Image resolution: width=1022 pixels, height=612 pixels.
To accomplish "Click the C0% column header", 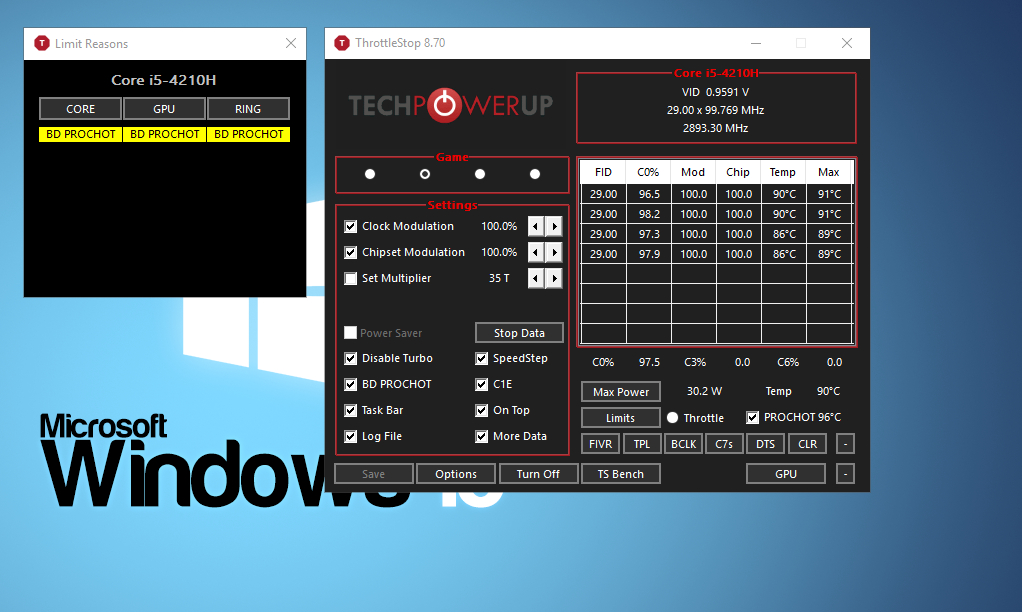I will tap(649, 172).
